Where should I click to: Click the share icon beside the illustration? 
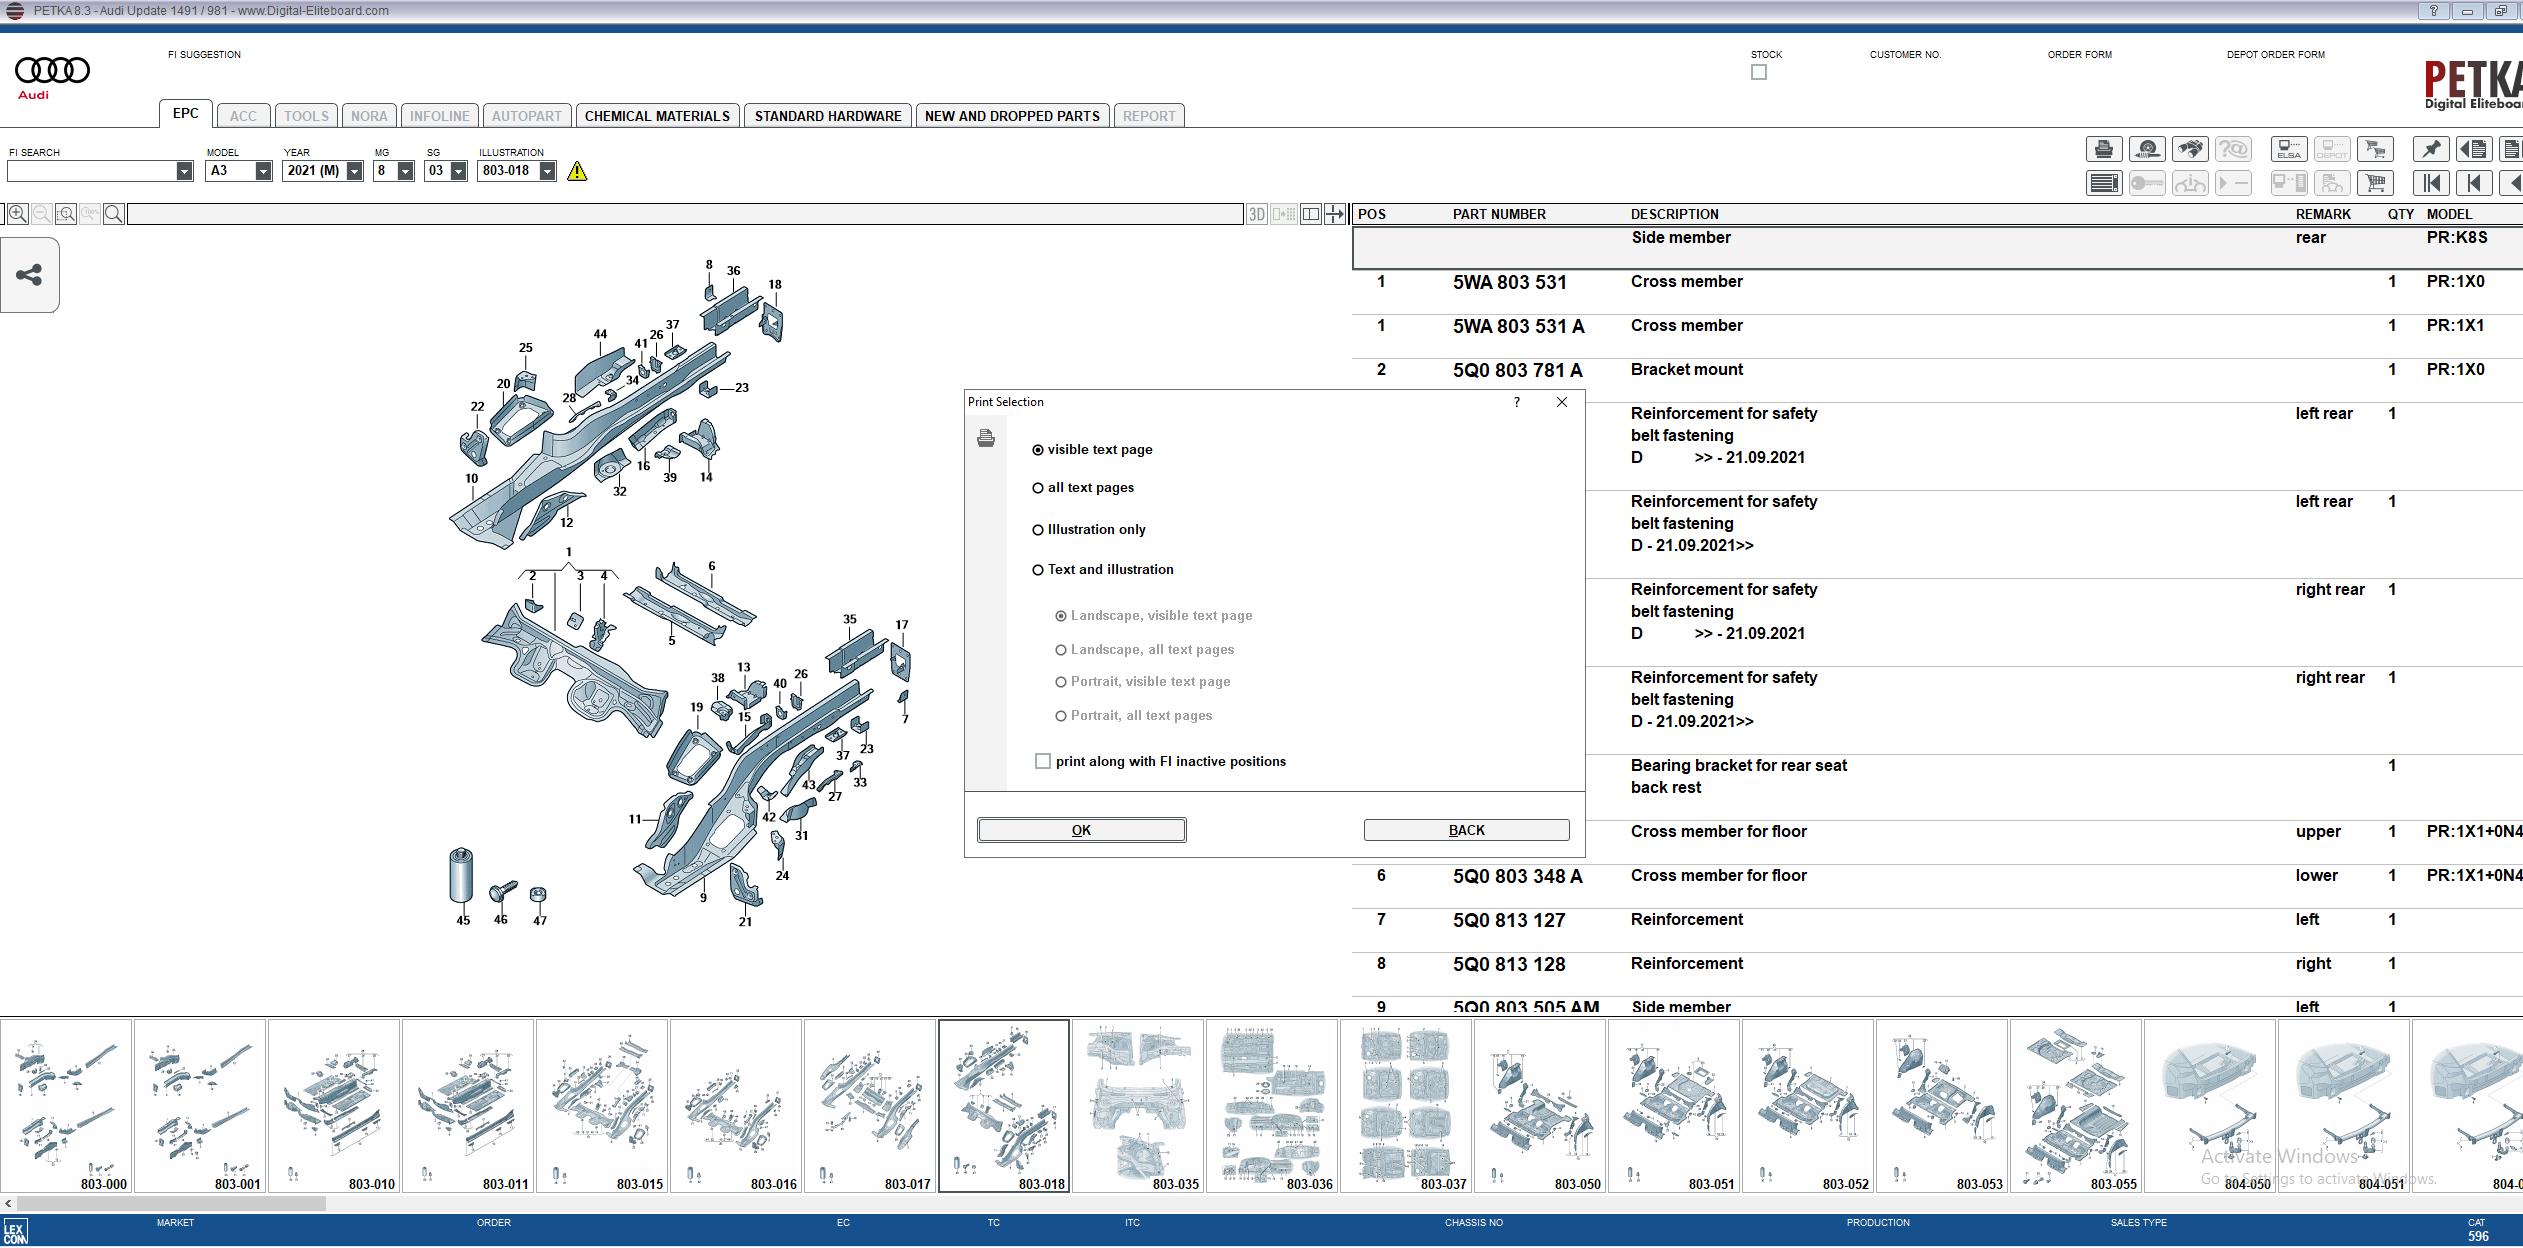click(29, 275)
